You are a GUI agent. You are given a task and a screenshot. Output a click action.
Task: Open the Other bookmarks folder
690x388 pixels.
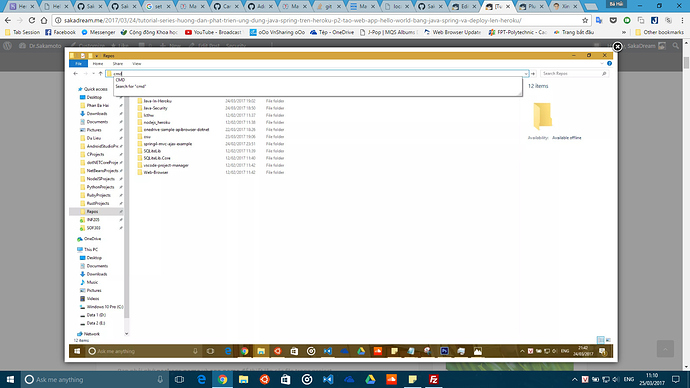tap(659, 32)
